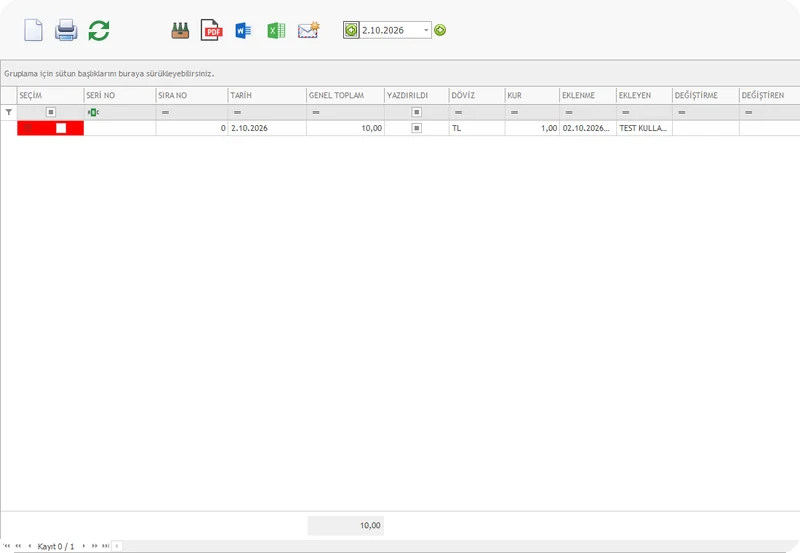Go to next page of records
800x553 pixels.
click(94, 546)
